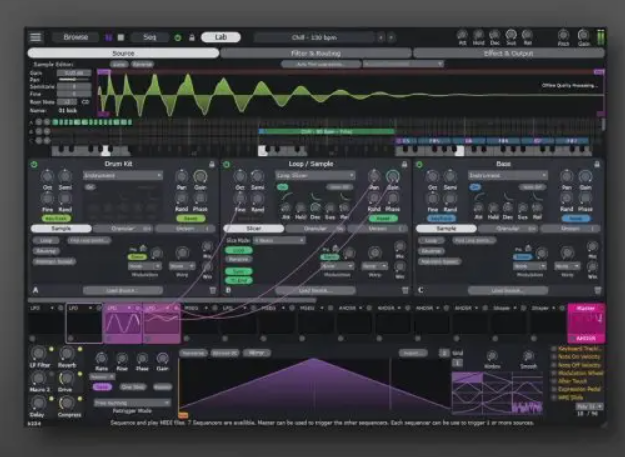Viewport: 625px width, 457px height.
Task: Delete source A with its trash icon
Action: pos(209,290)
